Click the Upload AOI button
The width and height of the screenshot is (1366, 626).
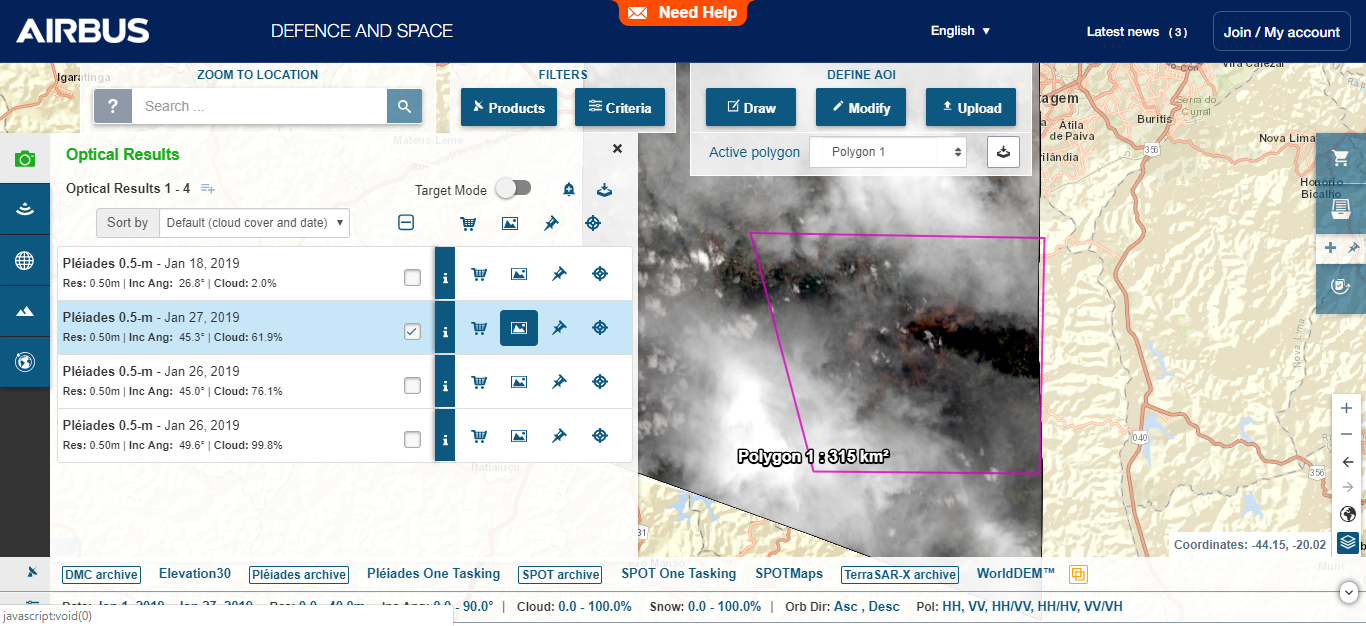click(971, 108)
